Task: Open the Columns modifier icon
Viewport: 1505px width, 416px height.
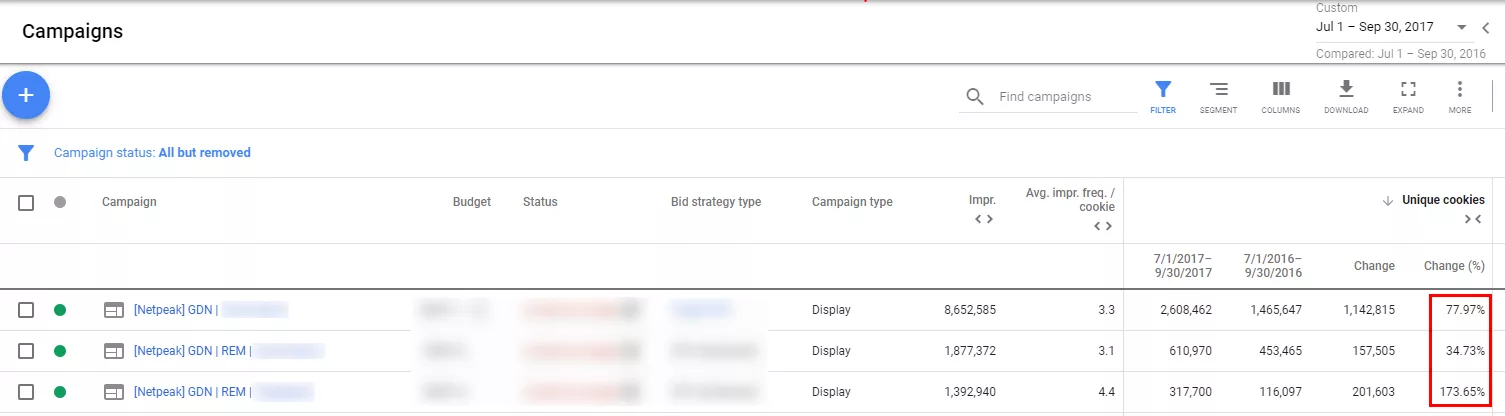Action: (x=1280, y=97)
